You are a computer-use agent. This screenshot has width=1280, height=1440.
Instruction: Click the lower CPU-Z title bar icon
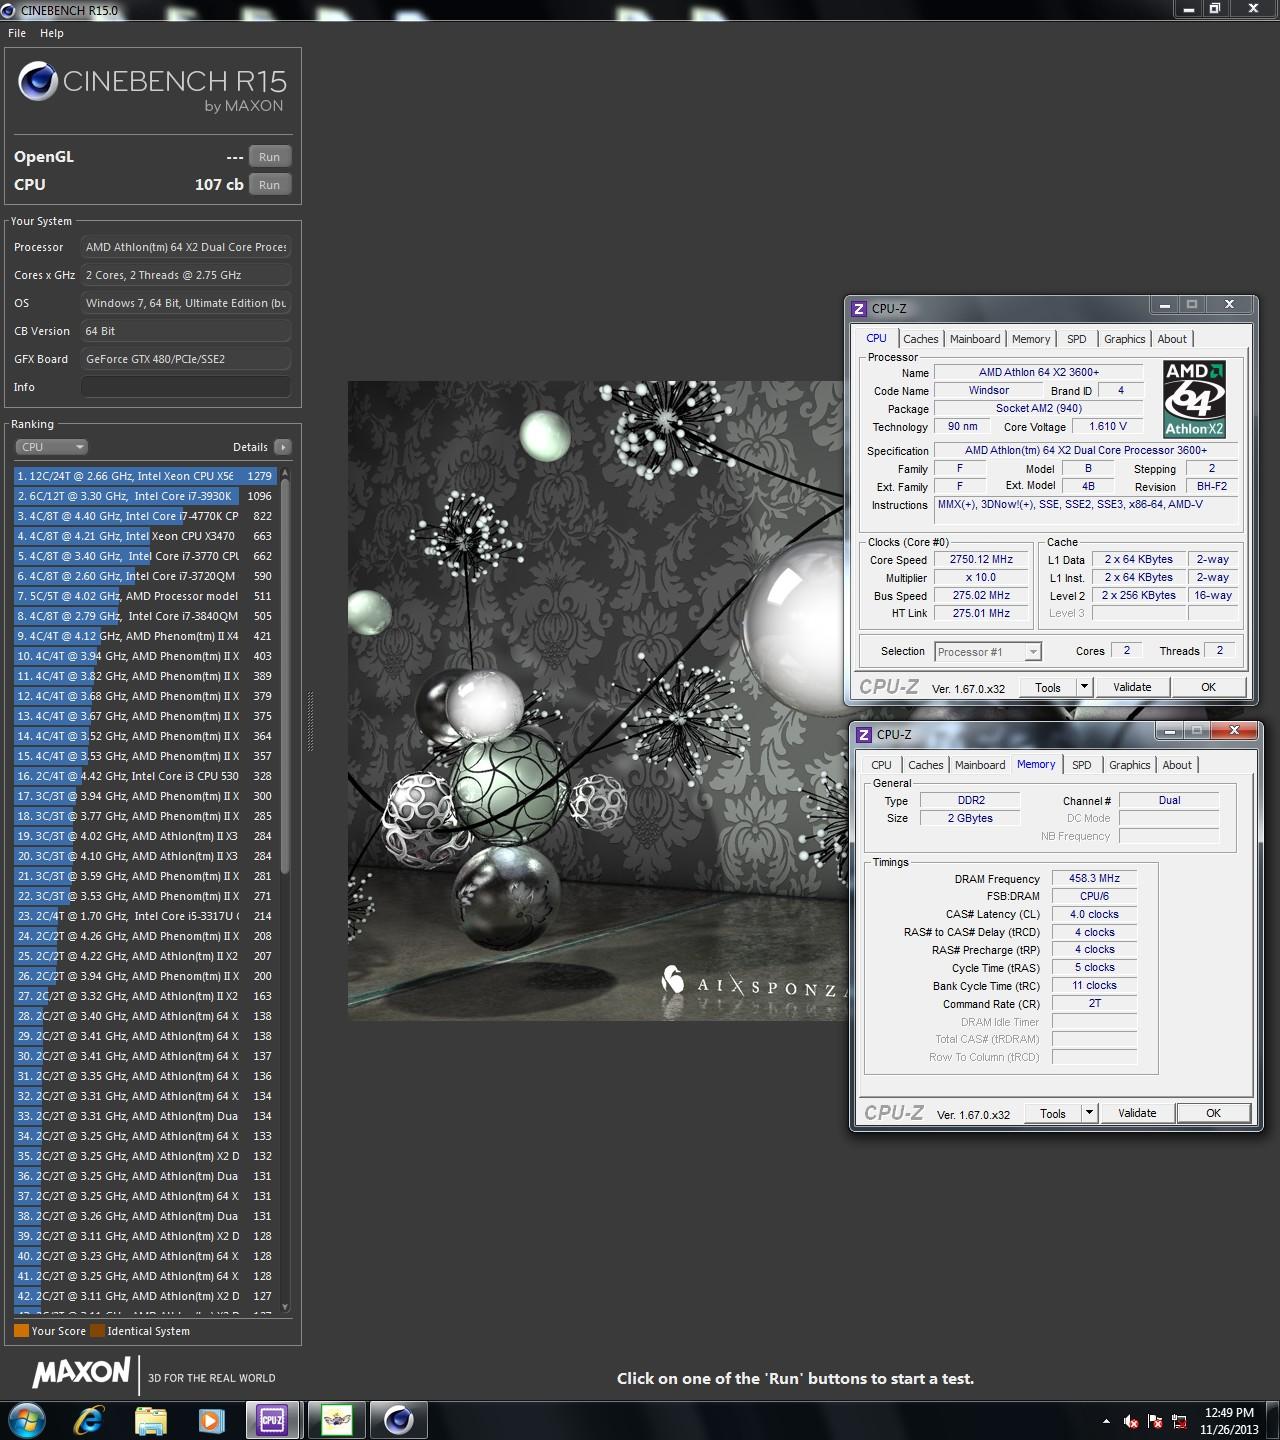(x=864, y=734)
